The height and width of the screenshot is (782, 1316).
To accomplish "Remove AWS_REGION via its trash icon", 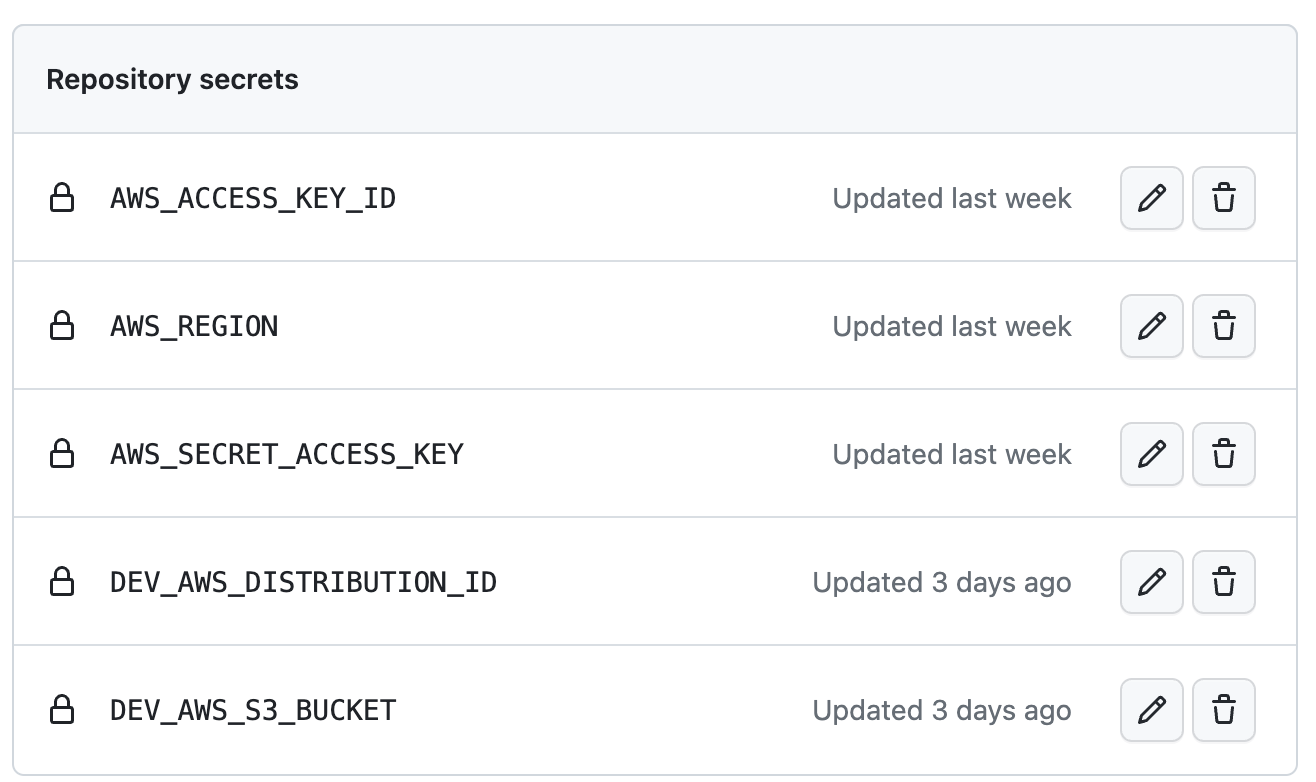I will click(1224, 326).
